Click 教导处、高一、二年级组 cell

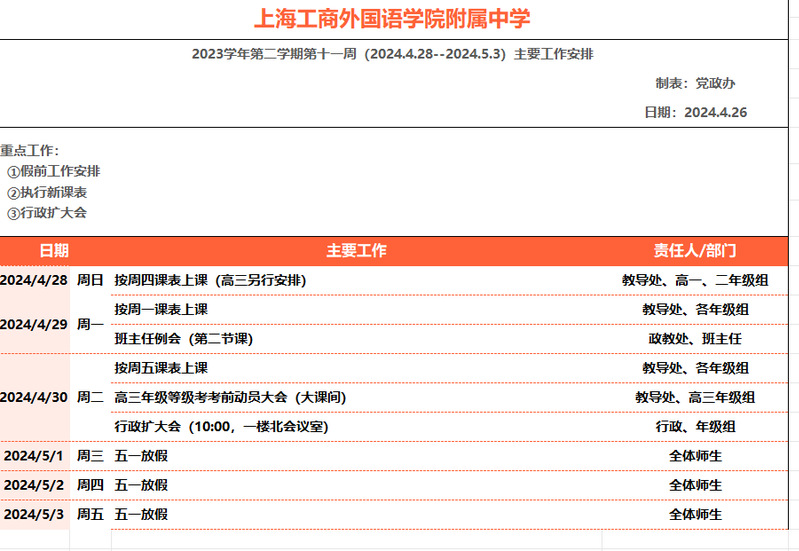click(x=695, y=280)
